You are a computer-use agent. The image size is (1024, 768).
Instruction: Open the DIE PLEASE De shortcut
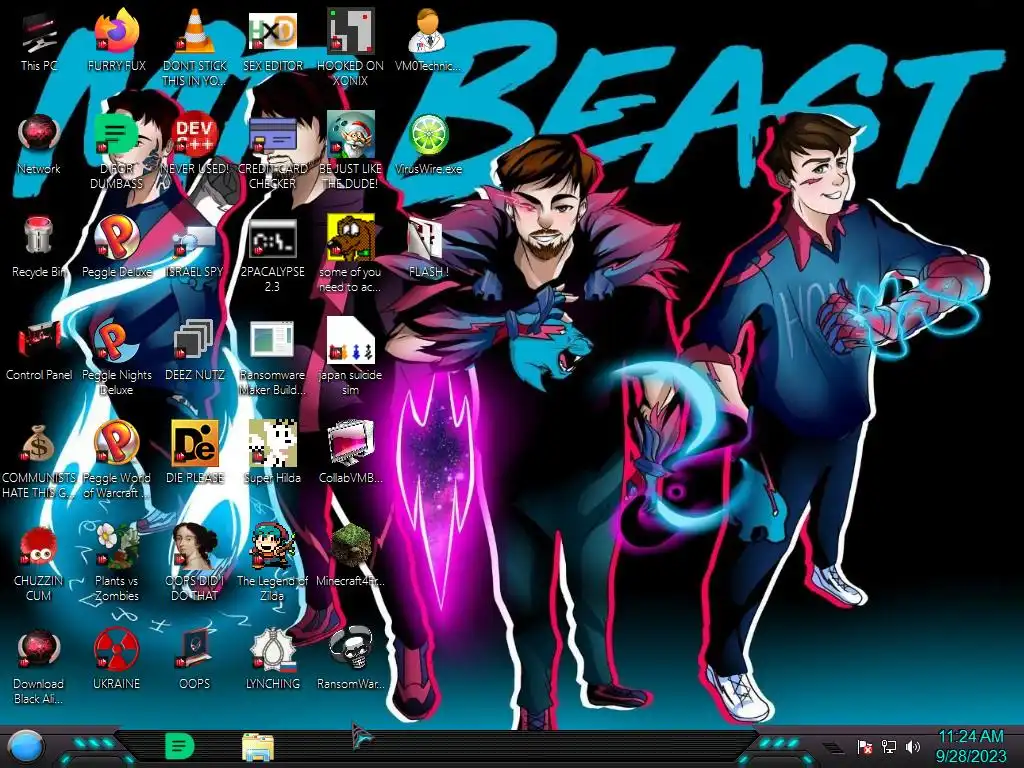click(195, 454)
